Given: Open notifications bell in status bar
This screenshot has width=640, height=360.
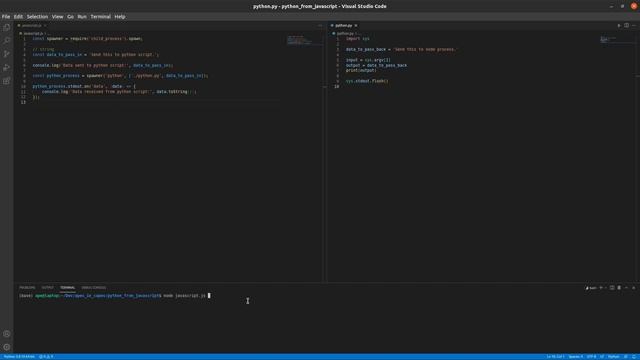Looking at the screenshot, I should pos(634,357).
